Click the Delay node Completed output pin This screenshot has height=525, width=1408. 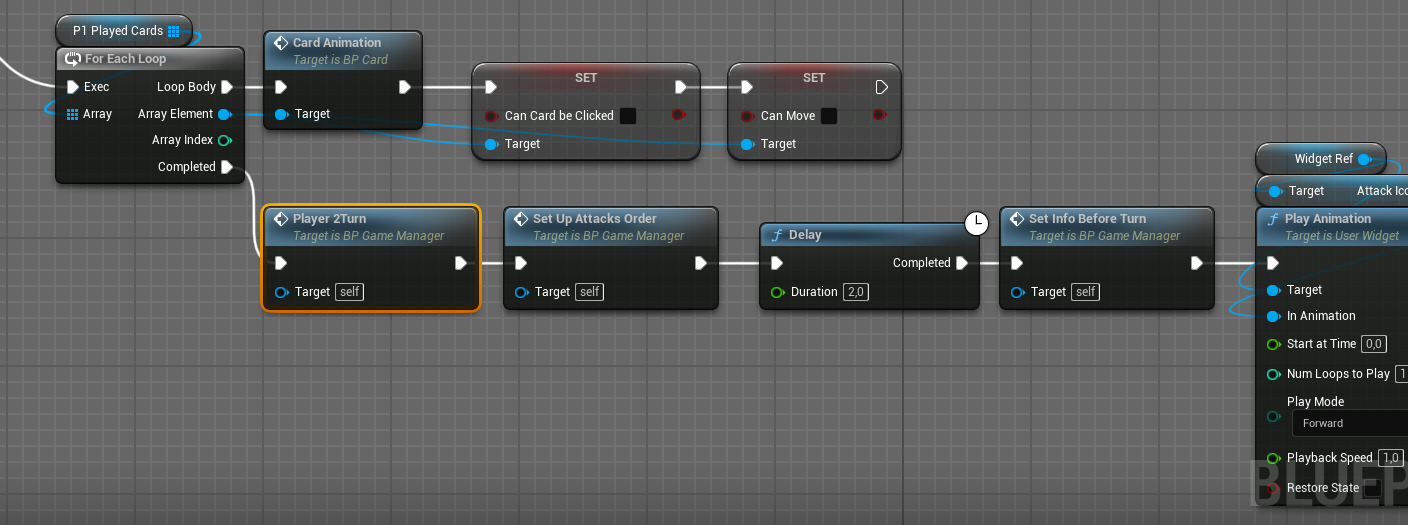pyautogui.click(x=962, y=263)
